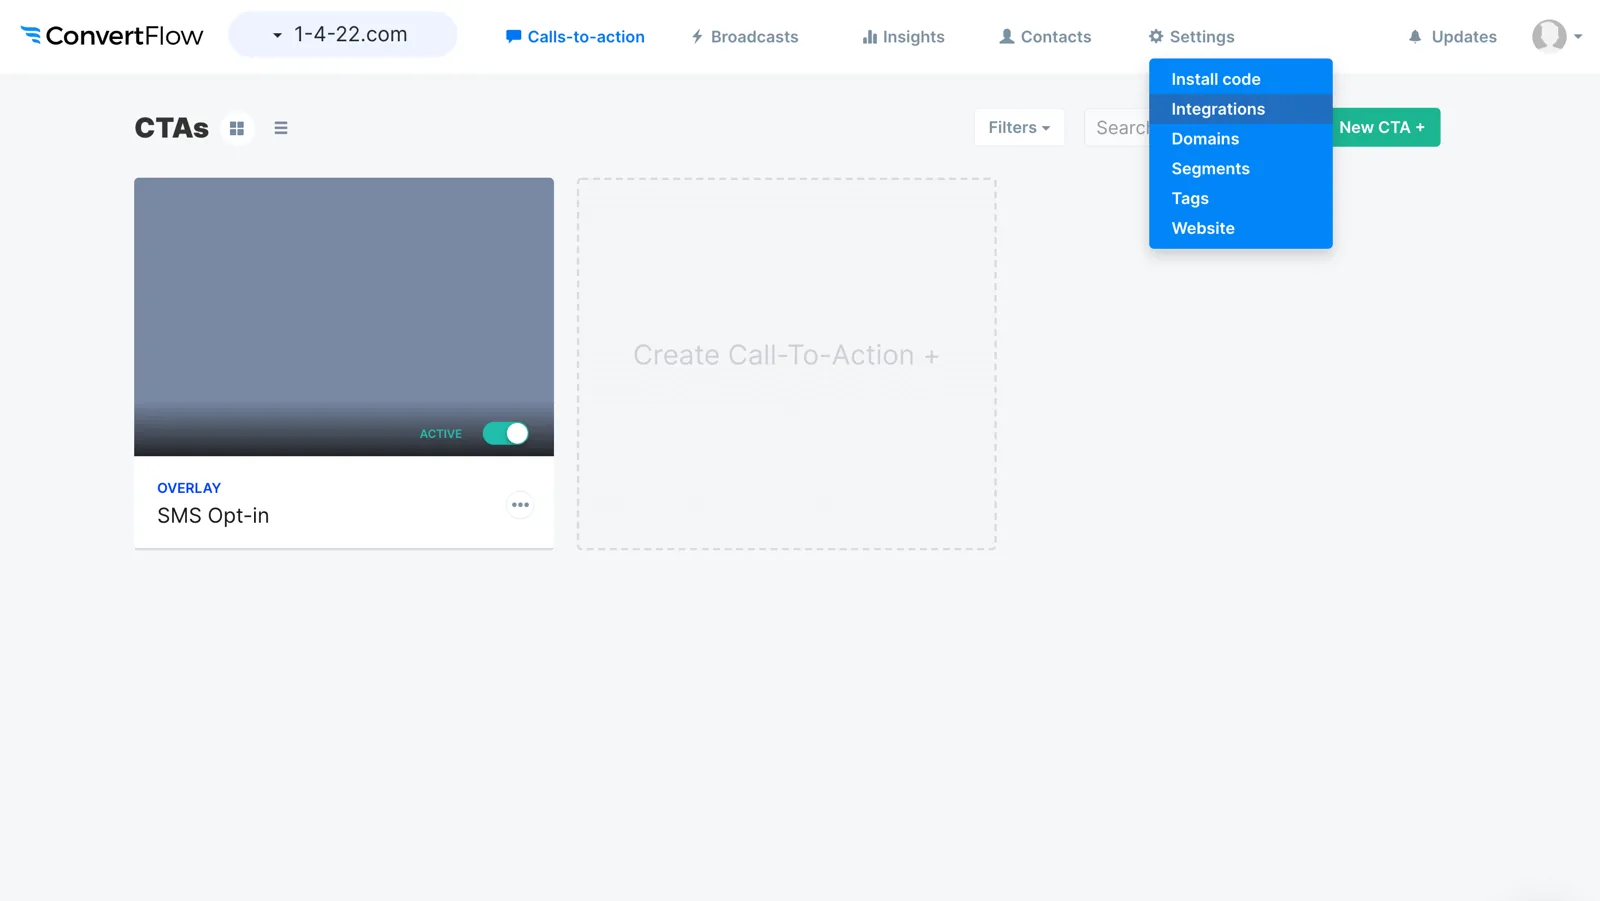Click Create Call-To-Action + placeholder card

tap(786, 364)
